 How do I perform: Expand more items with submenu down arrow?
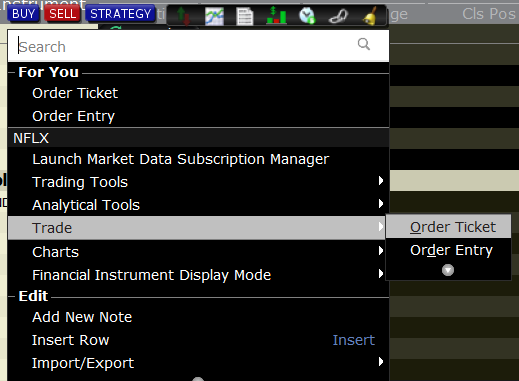448,270
